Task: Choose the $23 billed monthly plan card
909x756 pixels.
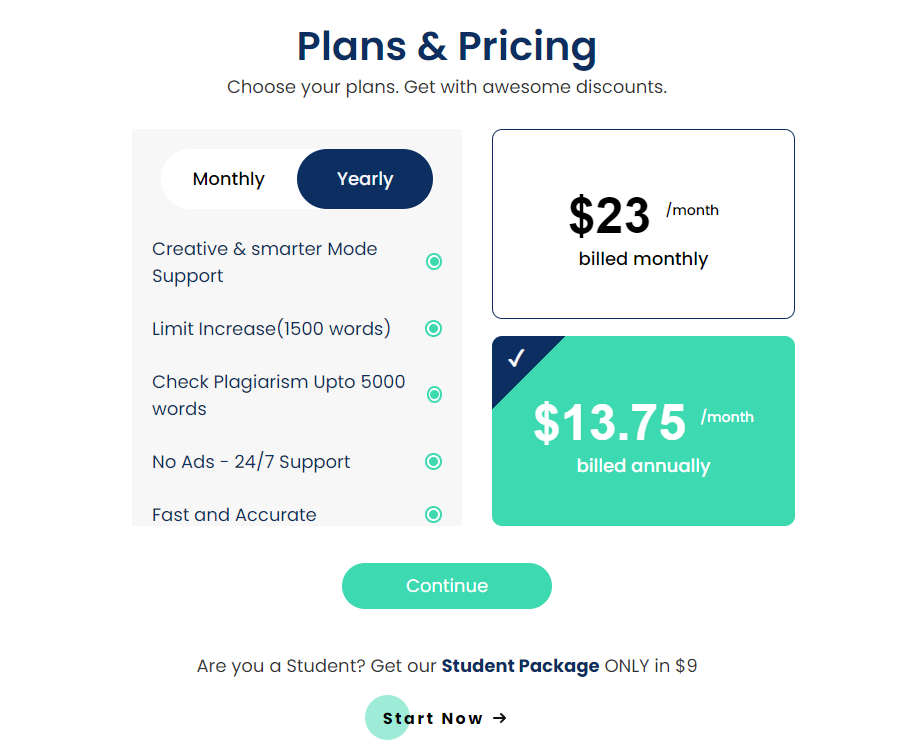Action: click(x=643, y=224)
